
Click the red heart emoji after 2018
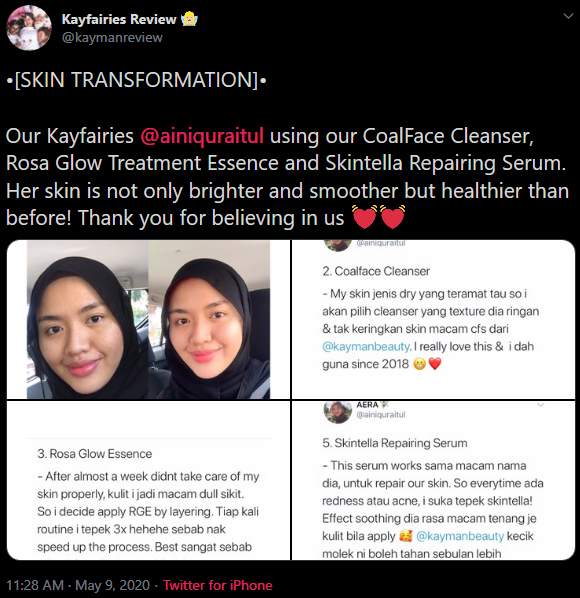coord(435,364)
